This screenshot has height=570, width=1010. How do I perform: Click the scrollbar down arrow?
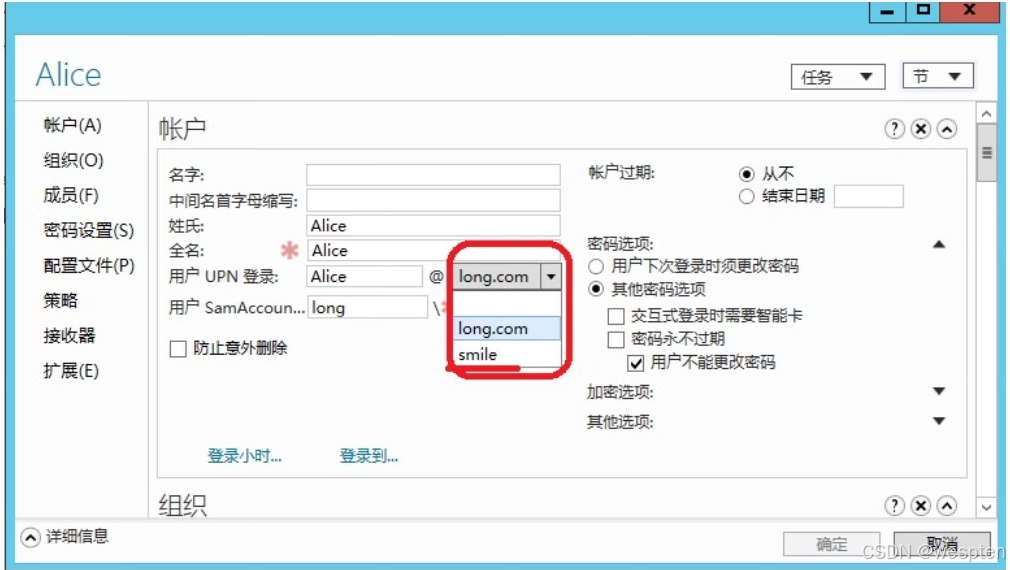point(986,508)
